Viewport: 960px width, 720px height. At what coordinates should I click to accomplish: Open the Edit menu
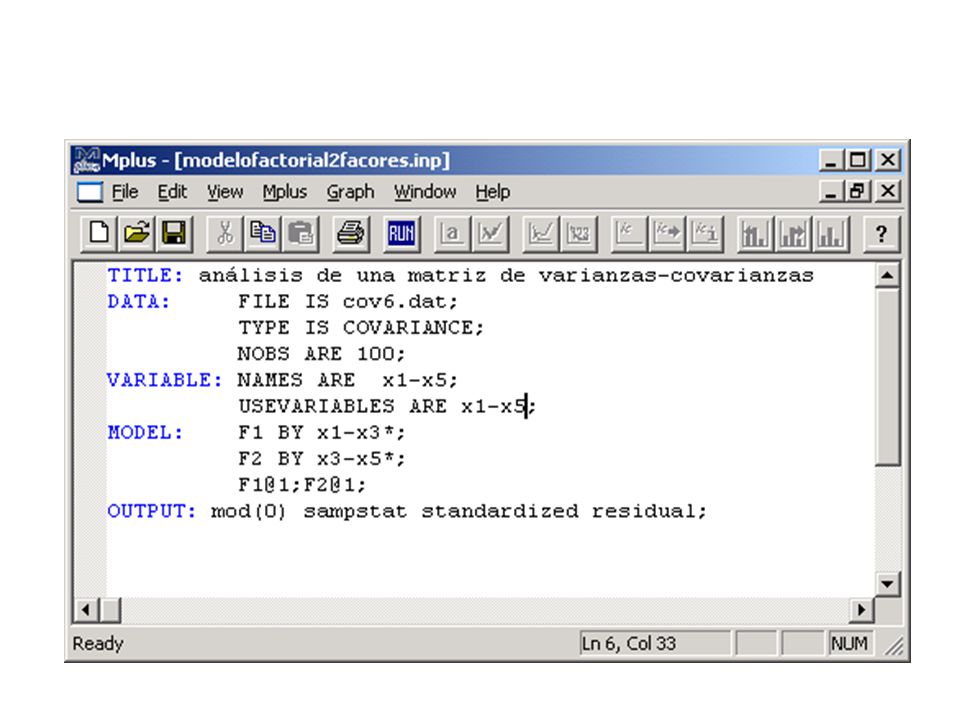pyautogui.click(x=172, y=192)
